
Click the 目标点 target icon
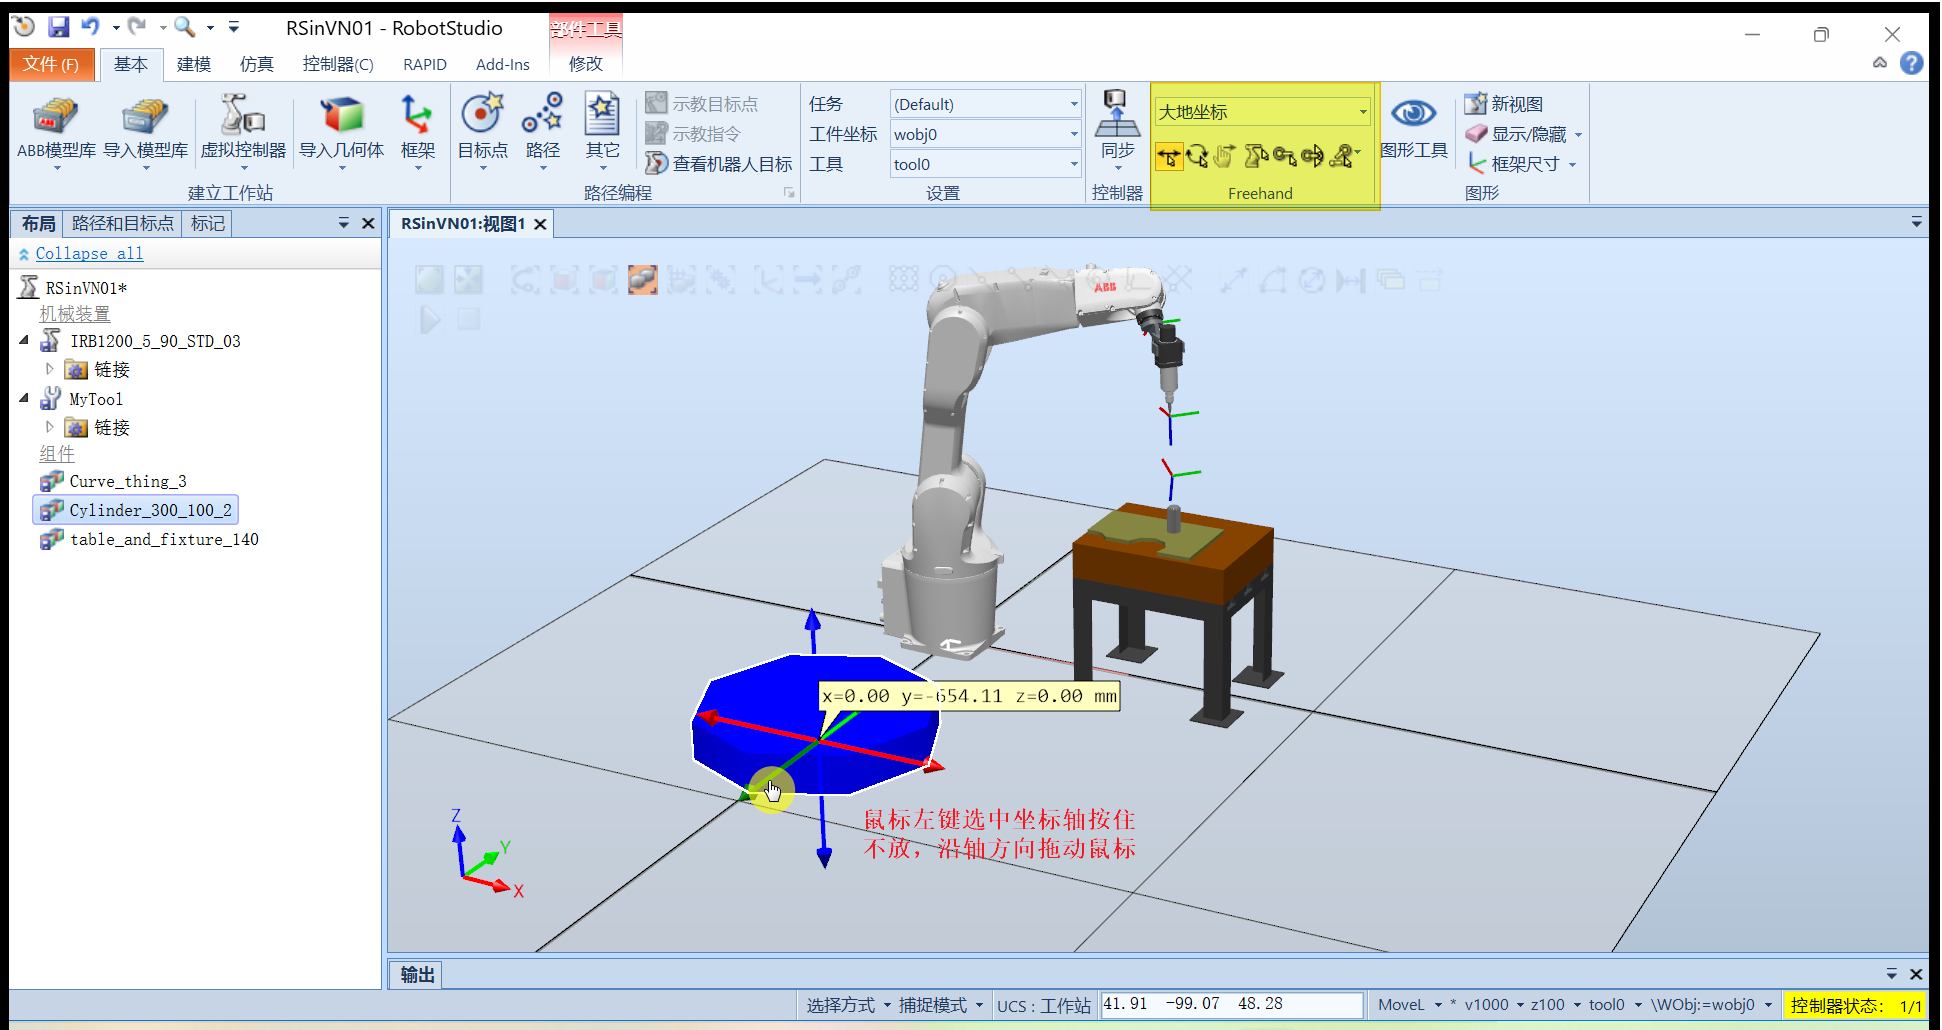[x=482, y=114]
